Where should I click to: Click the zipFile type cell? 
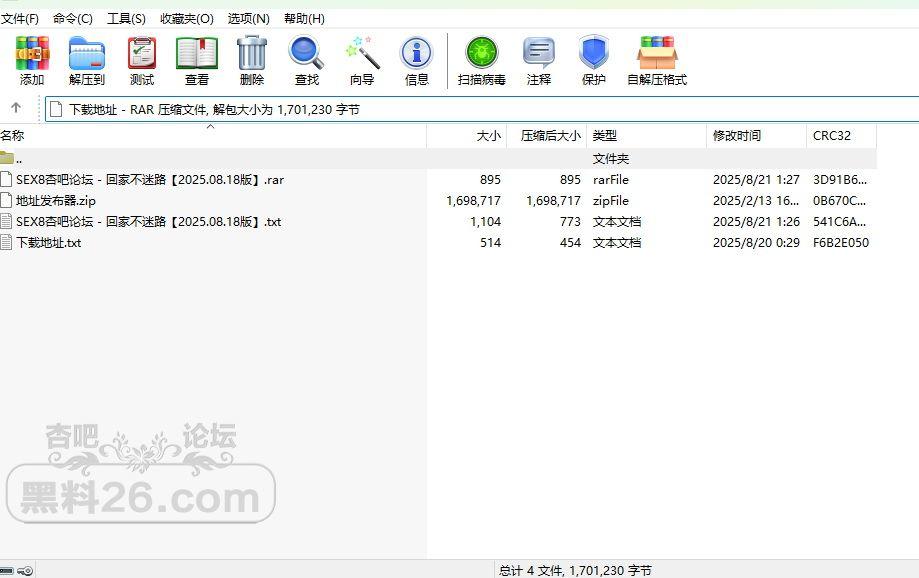(x=611, y=200)
